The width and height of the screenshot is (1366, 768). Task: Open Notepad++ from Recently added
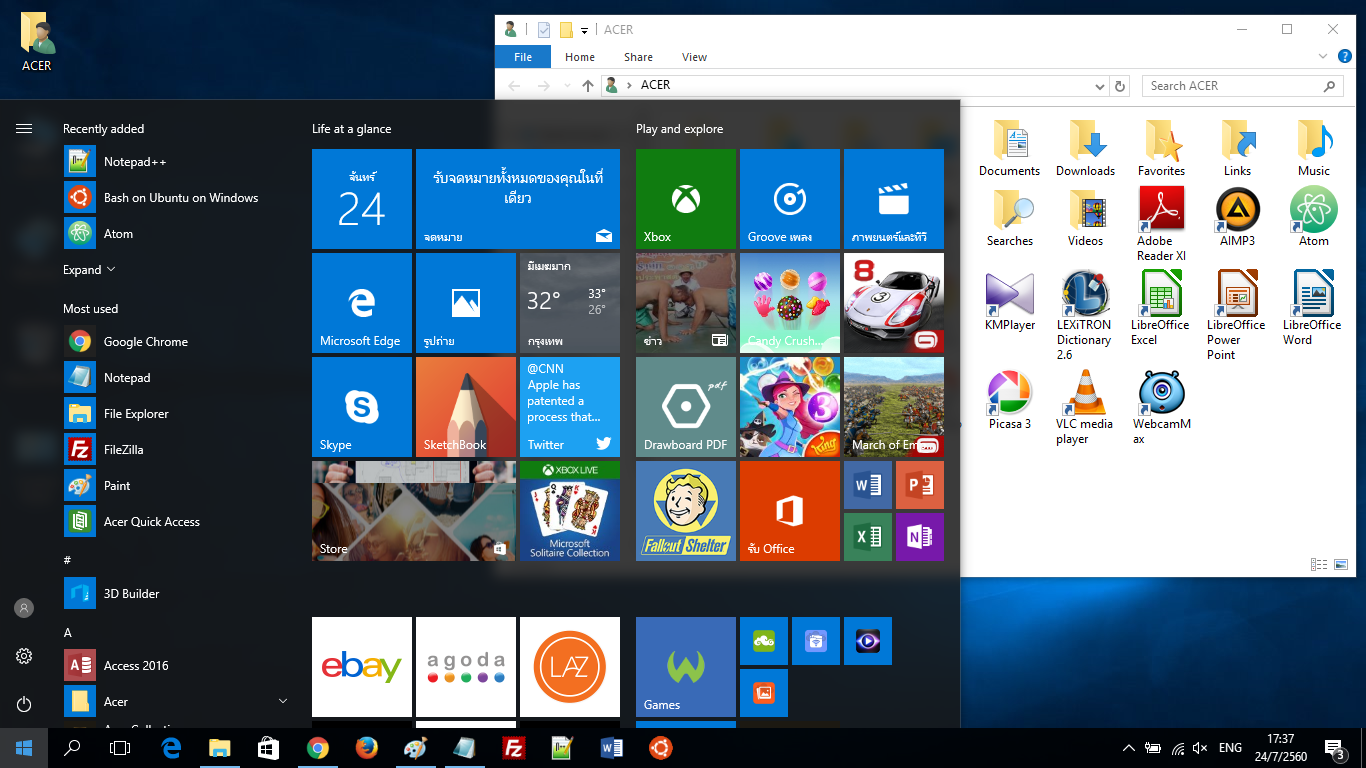pyautogui.click(x=177, y=161)
